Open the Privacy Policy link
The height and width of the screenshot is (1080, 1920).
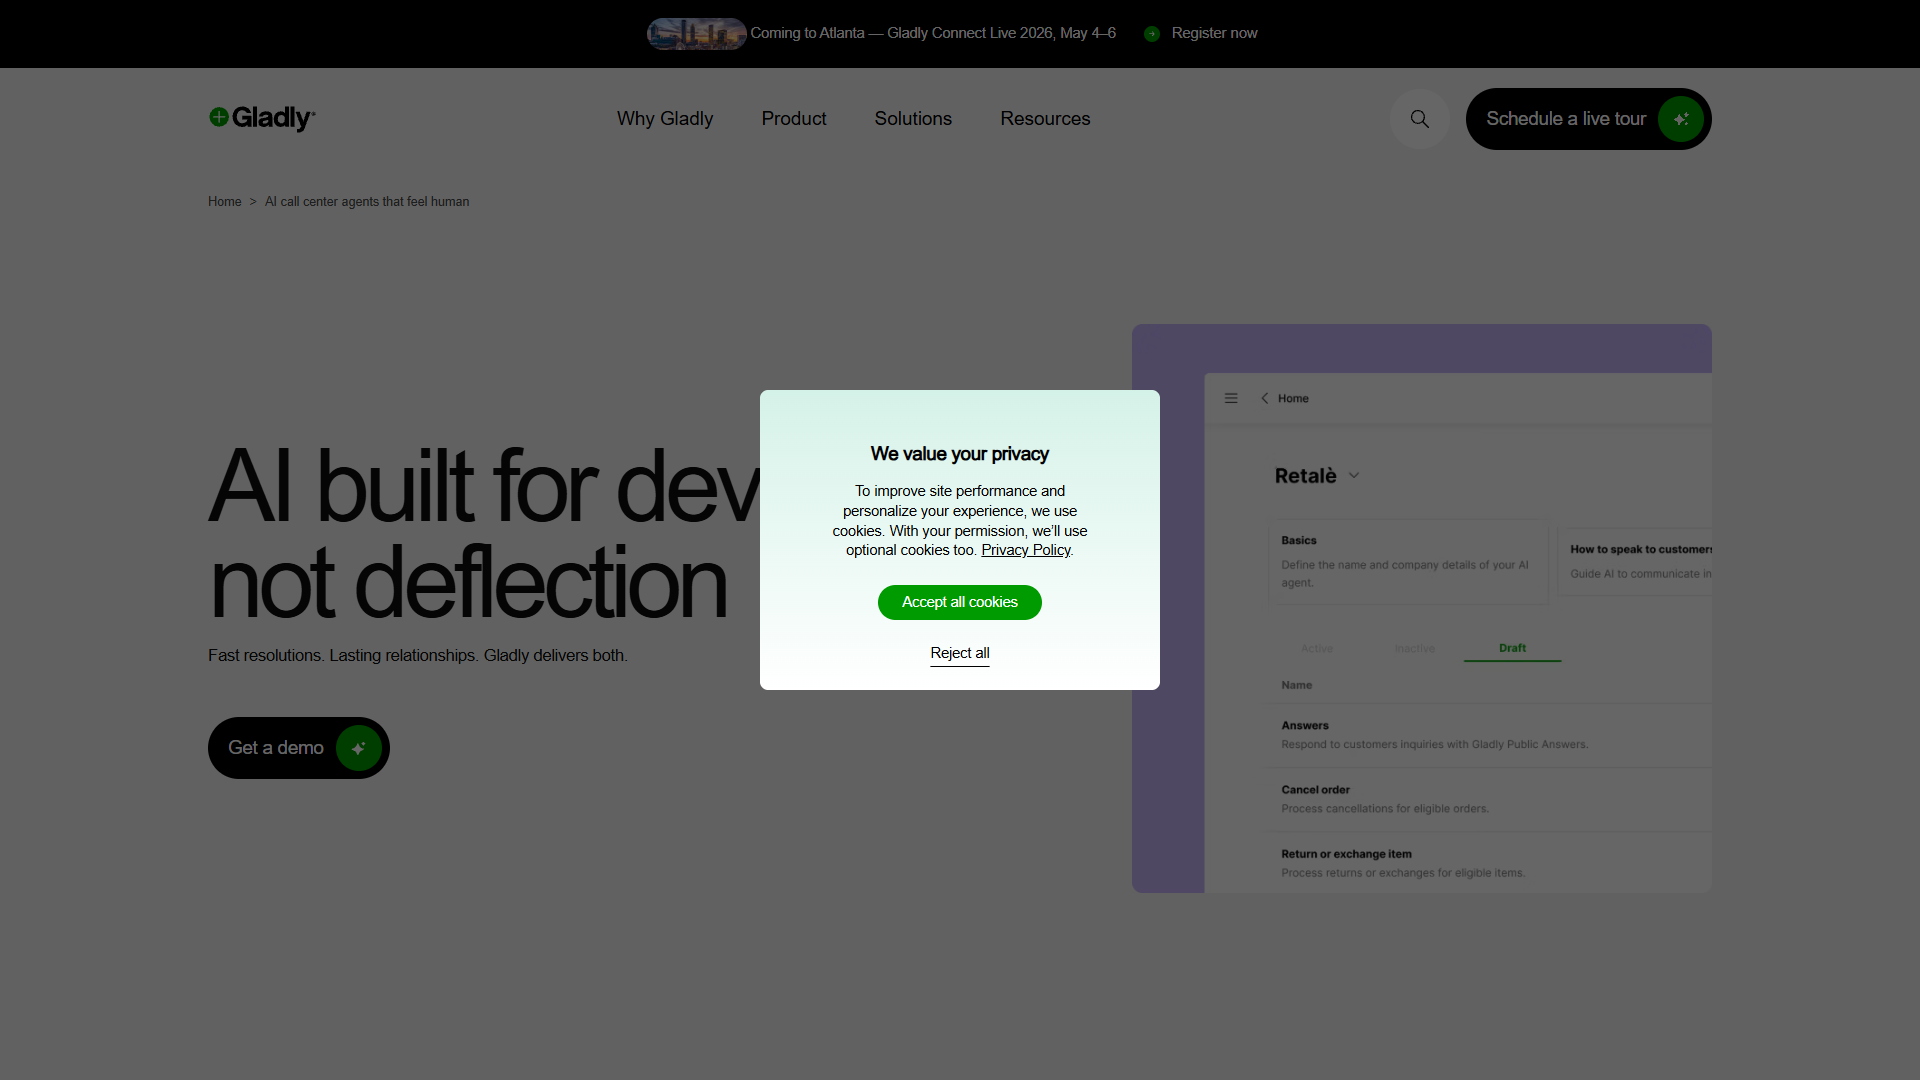(x=1025, y=550)
